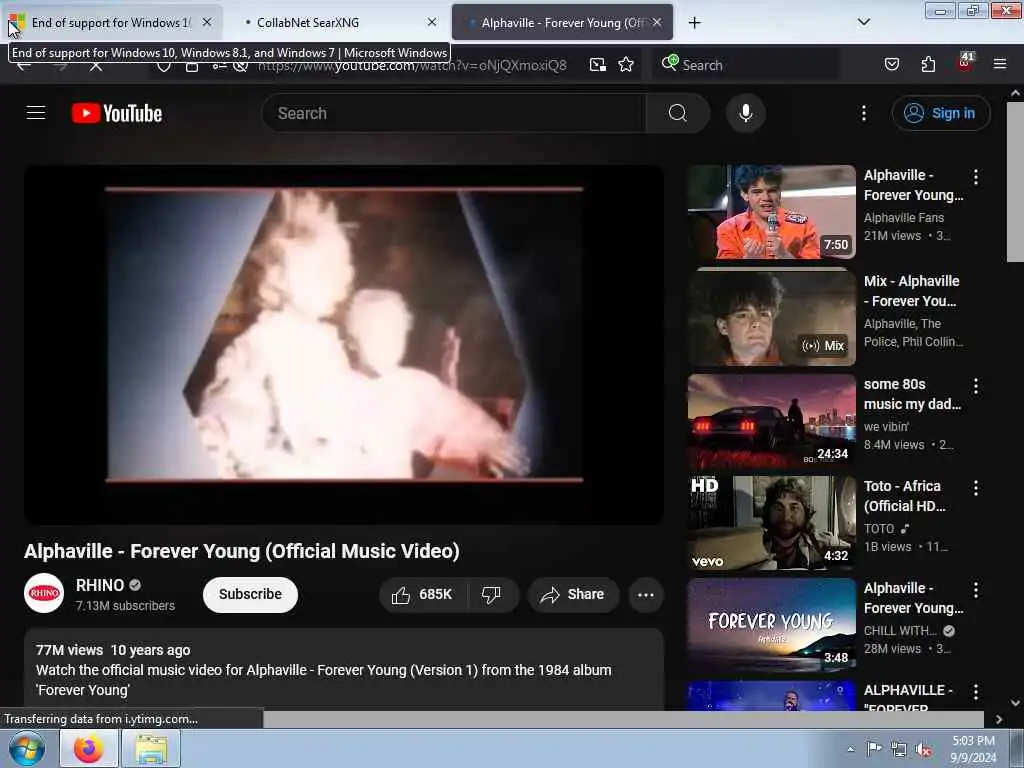
Task: Click the YouTube URL in address bar
Action: (411, 65)
